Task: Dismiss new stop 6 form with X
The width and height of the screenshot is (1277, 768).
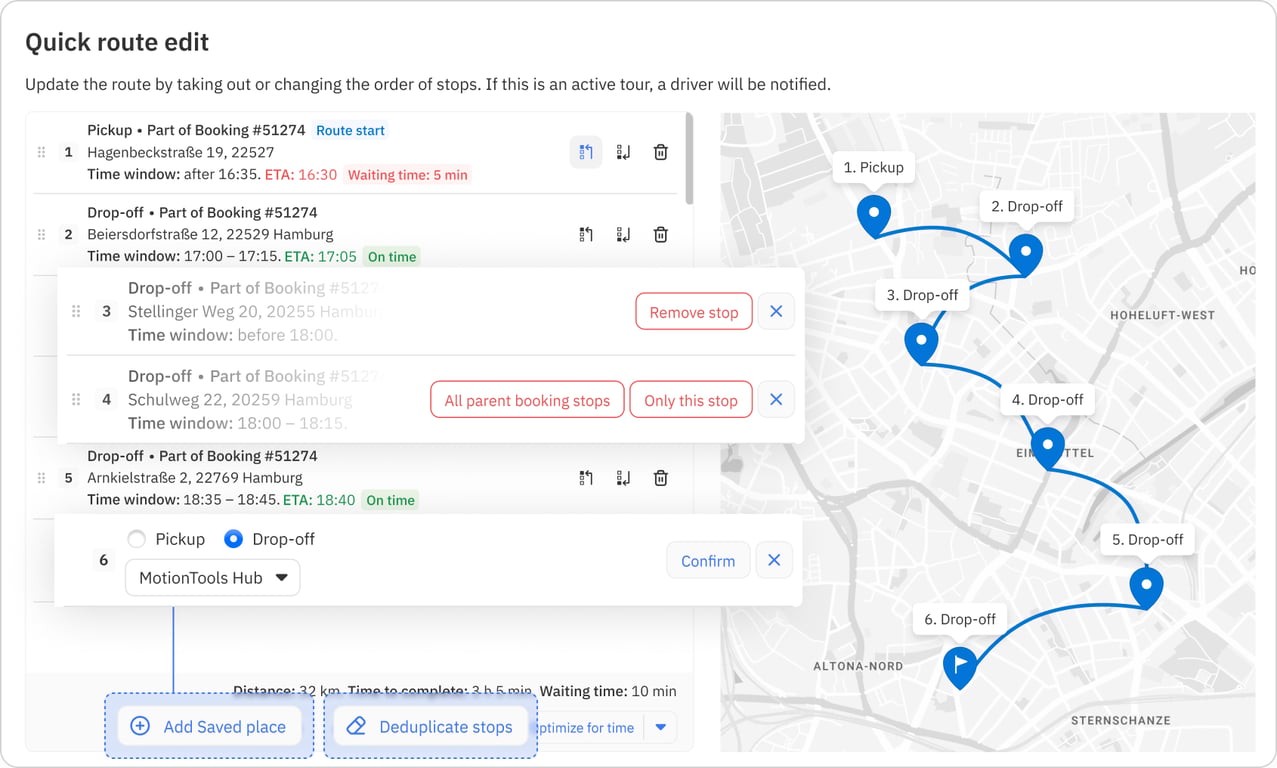Action: [774, 560]
